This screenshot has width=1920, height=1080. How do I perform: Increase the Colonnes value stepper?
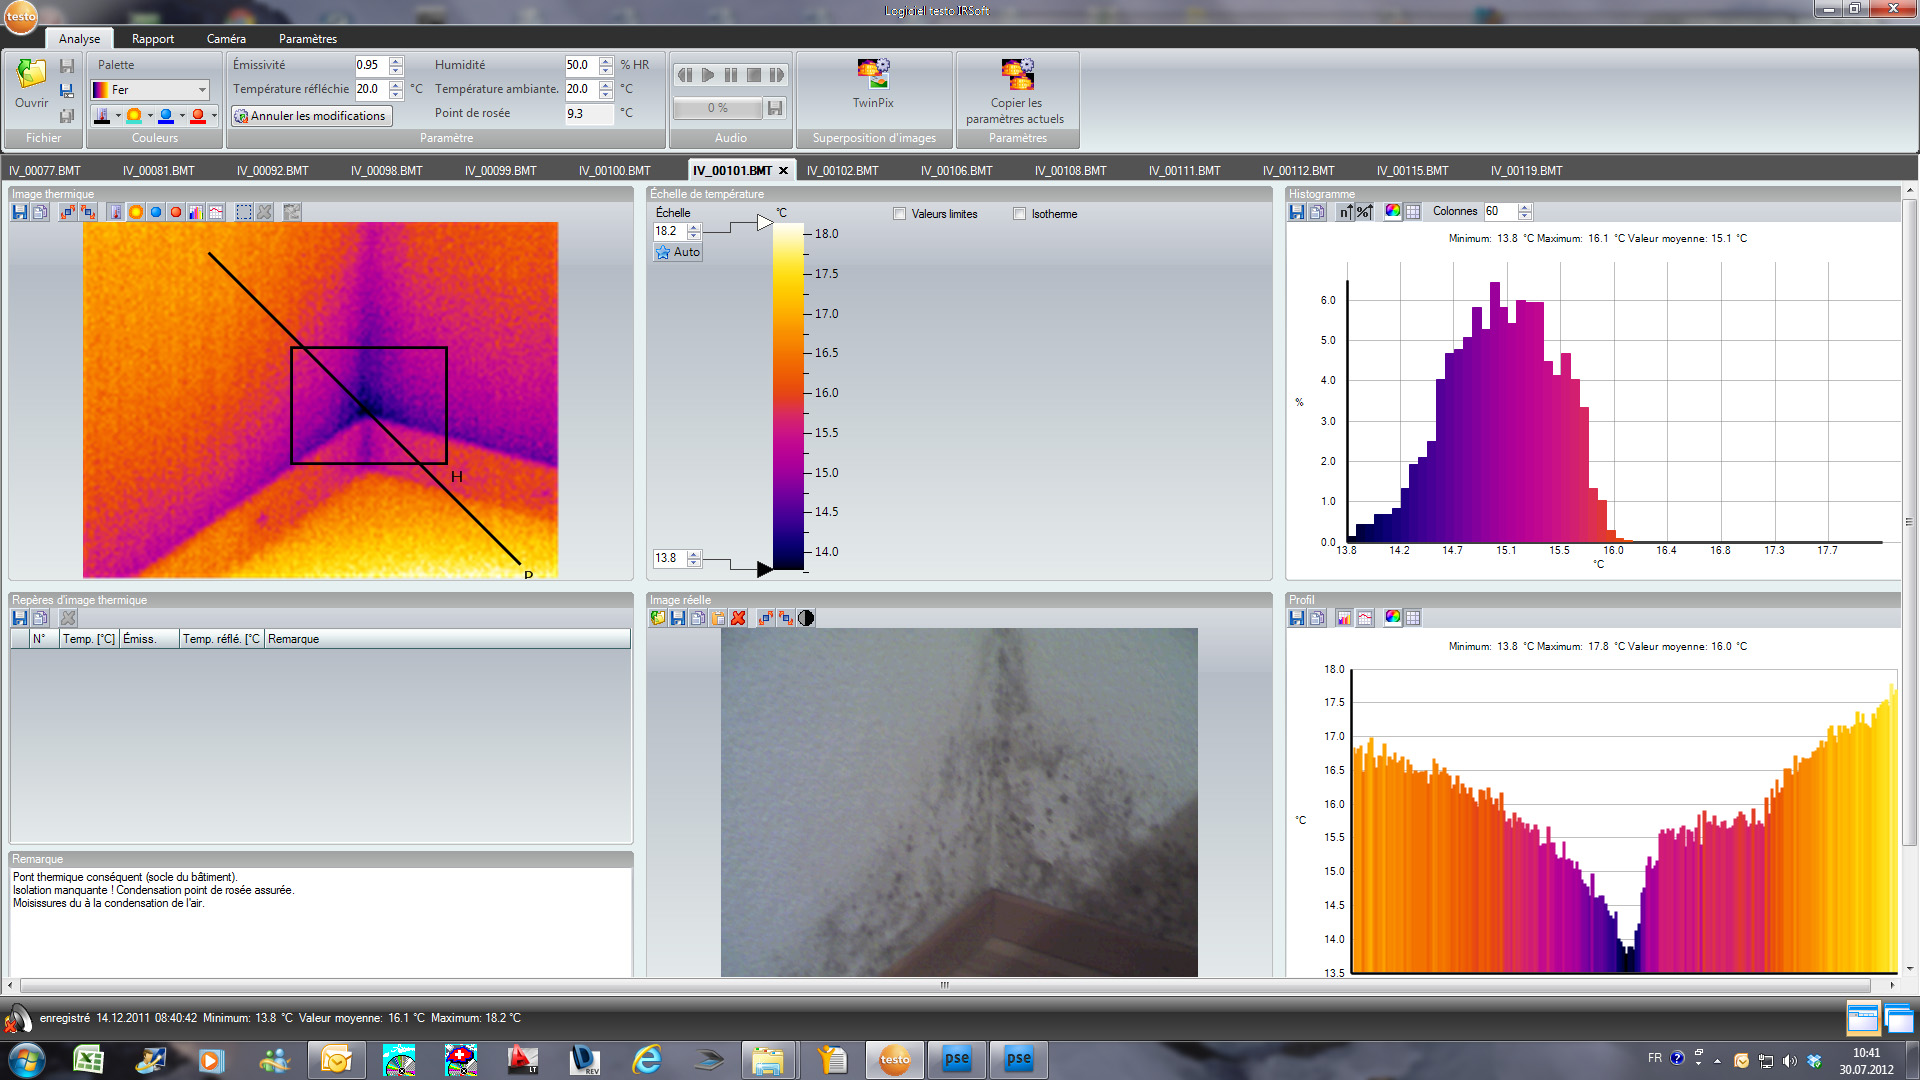pyautogui.click(x=1525, y=207)
